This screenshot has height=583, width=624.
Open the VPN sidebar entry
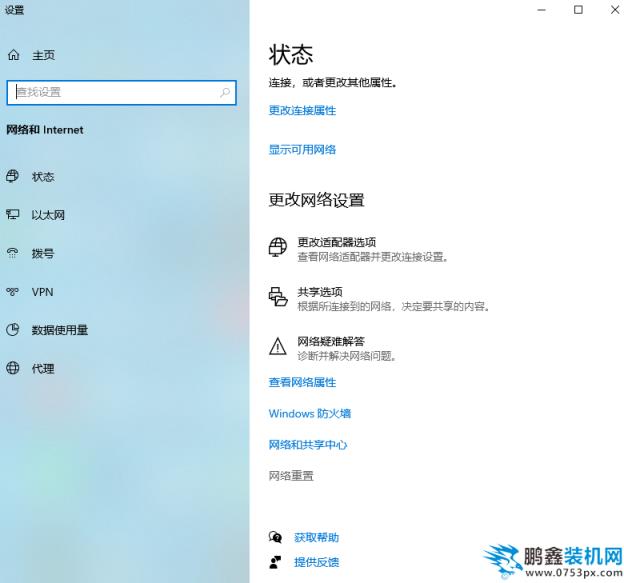43,292
